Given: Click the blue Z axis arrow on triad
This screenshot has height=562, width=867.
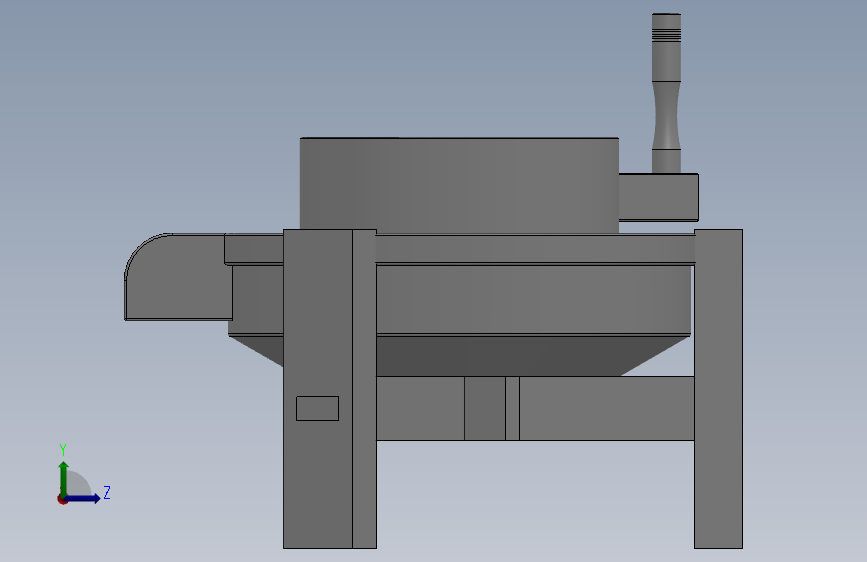Looking at the screenshot, I should [83, 498].
